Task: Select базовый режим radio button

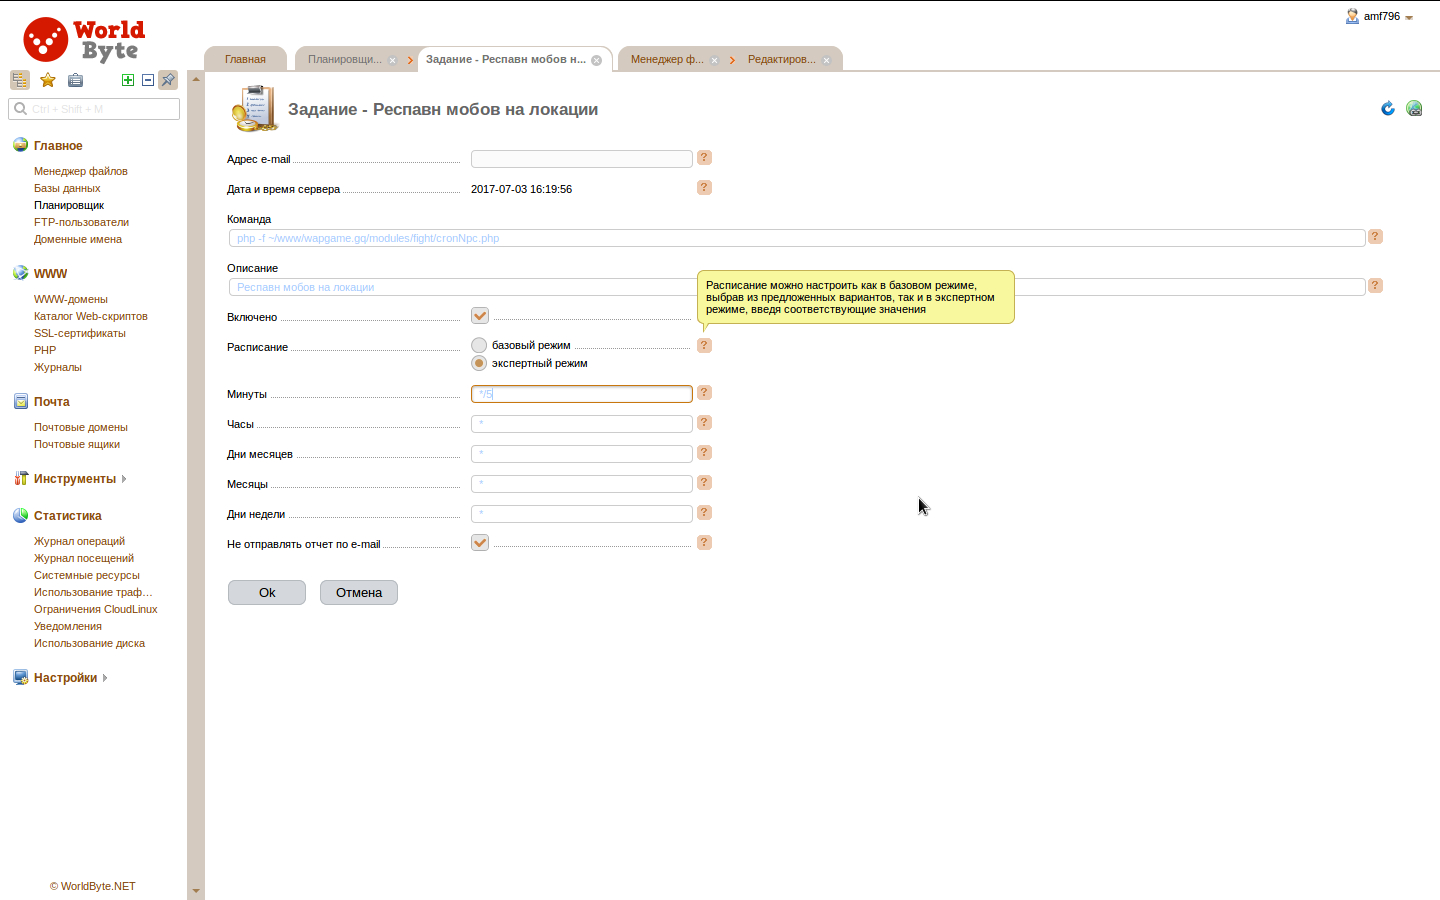Action: click(x=479, y=345)
